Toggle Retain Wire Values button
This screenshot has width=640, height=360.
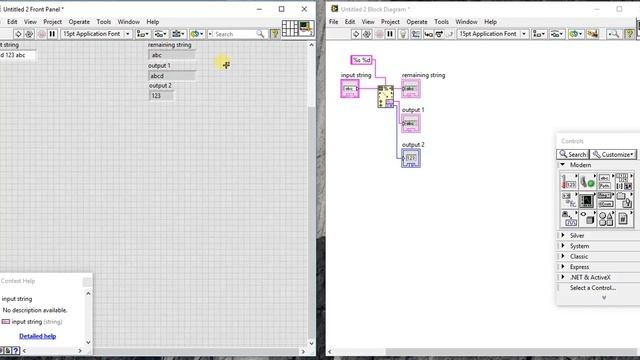[x=416, y=34]
